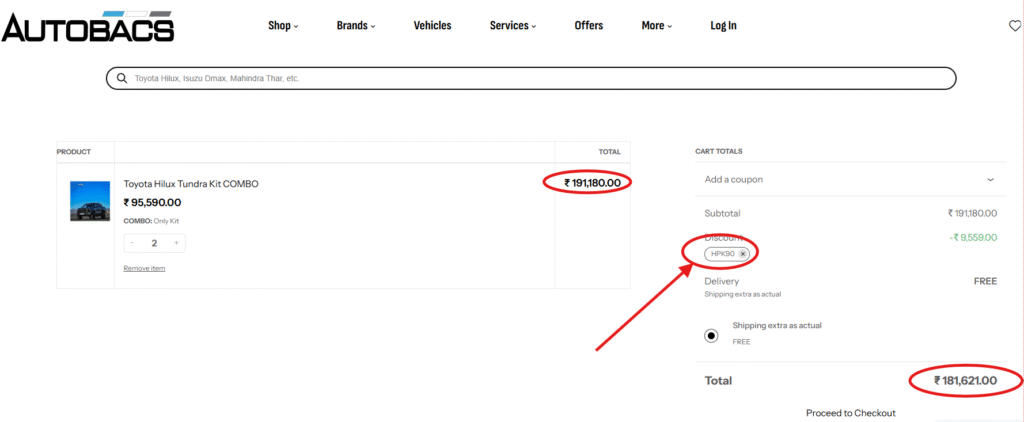Open the Services dropdown menu

(513, 25)
